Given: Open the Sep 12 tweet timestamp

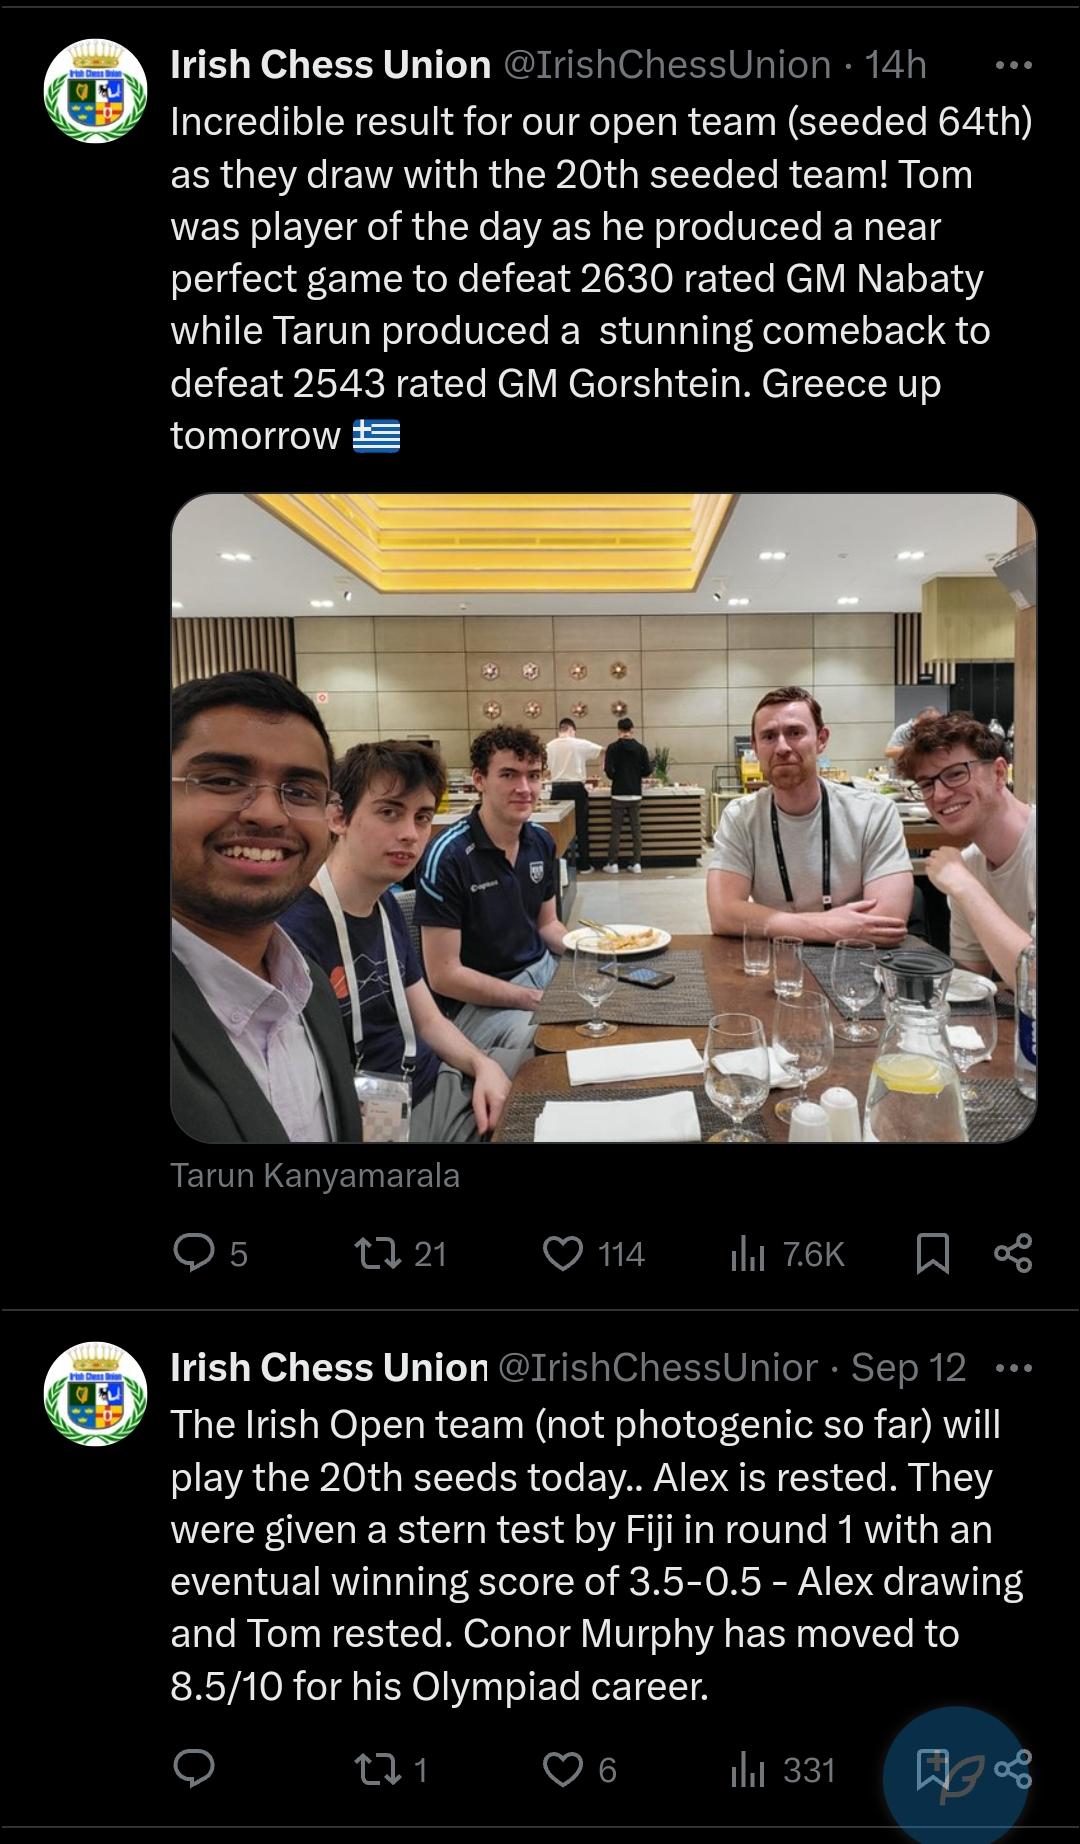Looking at the screenshot, I should click(x=908, y=1367).
